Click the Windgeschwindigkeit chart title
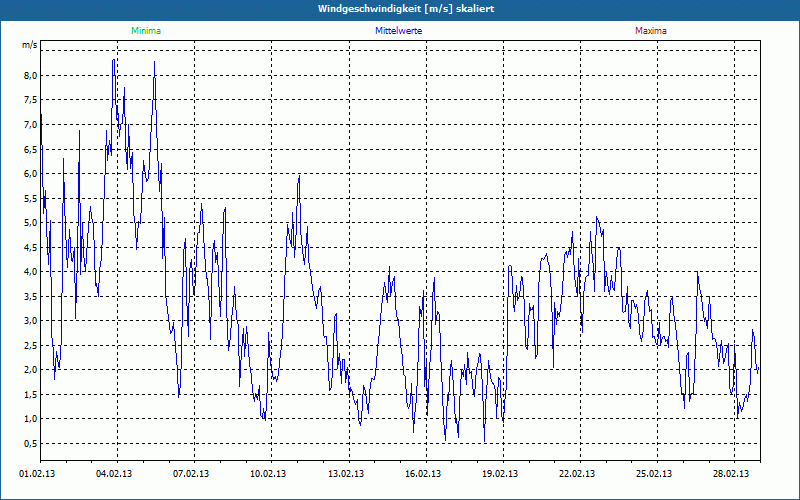The width and height of the screenshot is (800, 500). click(x=406, y=9)
